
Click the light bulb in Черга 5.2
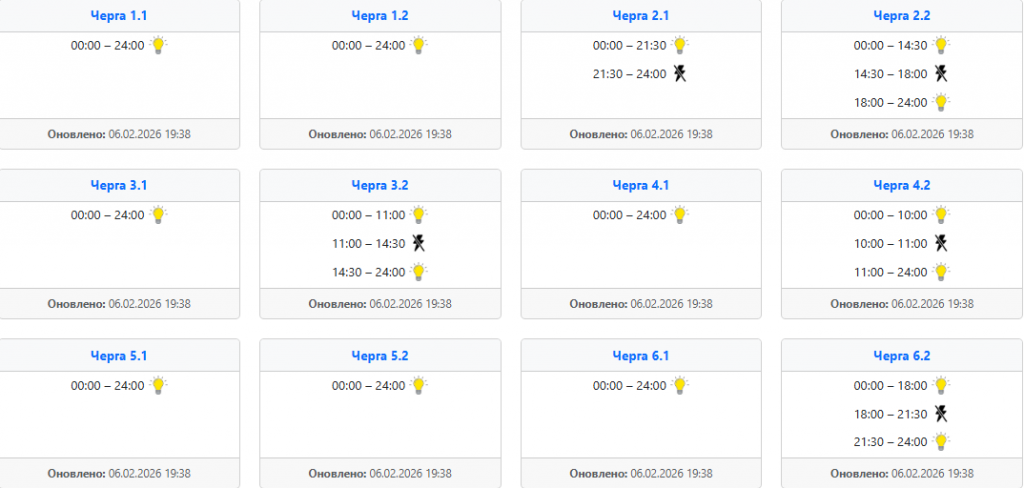click(x=419, y=385)
